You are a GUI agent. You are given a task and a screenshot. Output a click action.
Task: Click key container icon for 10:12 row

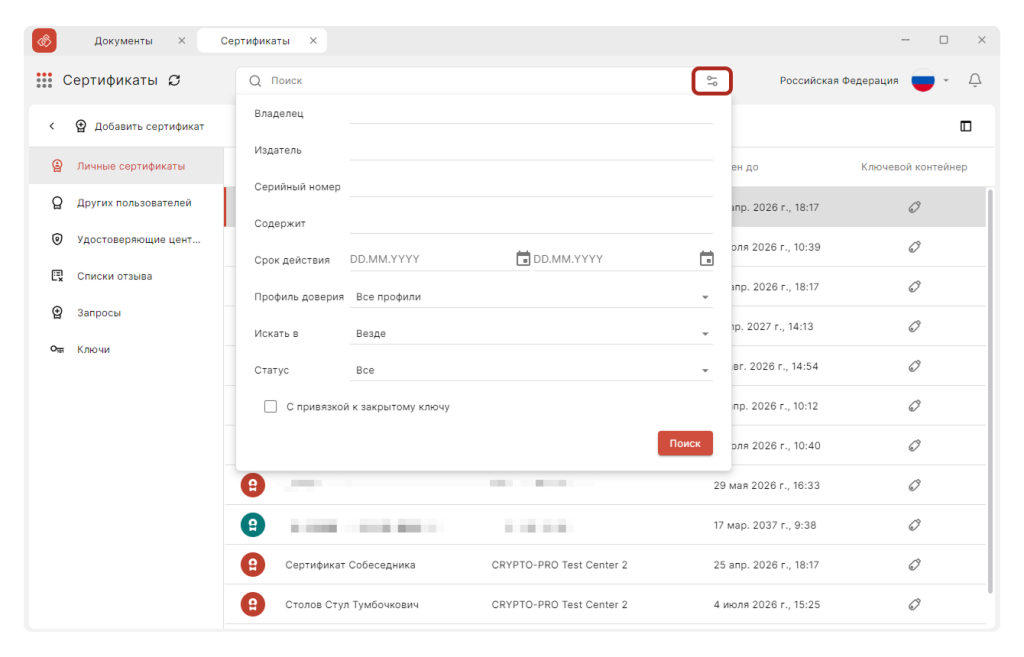[914, 406]
